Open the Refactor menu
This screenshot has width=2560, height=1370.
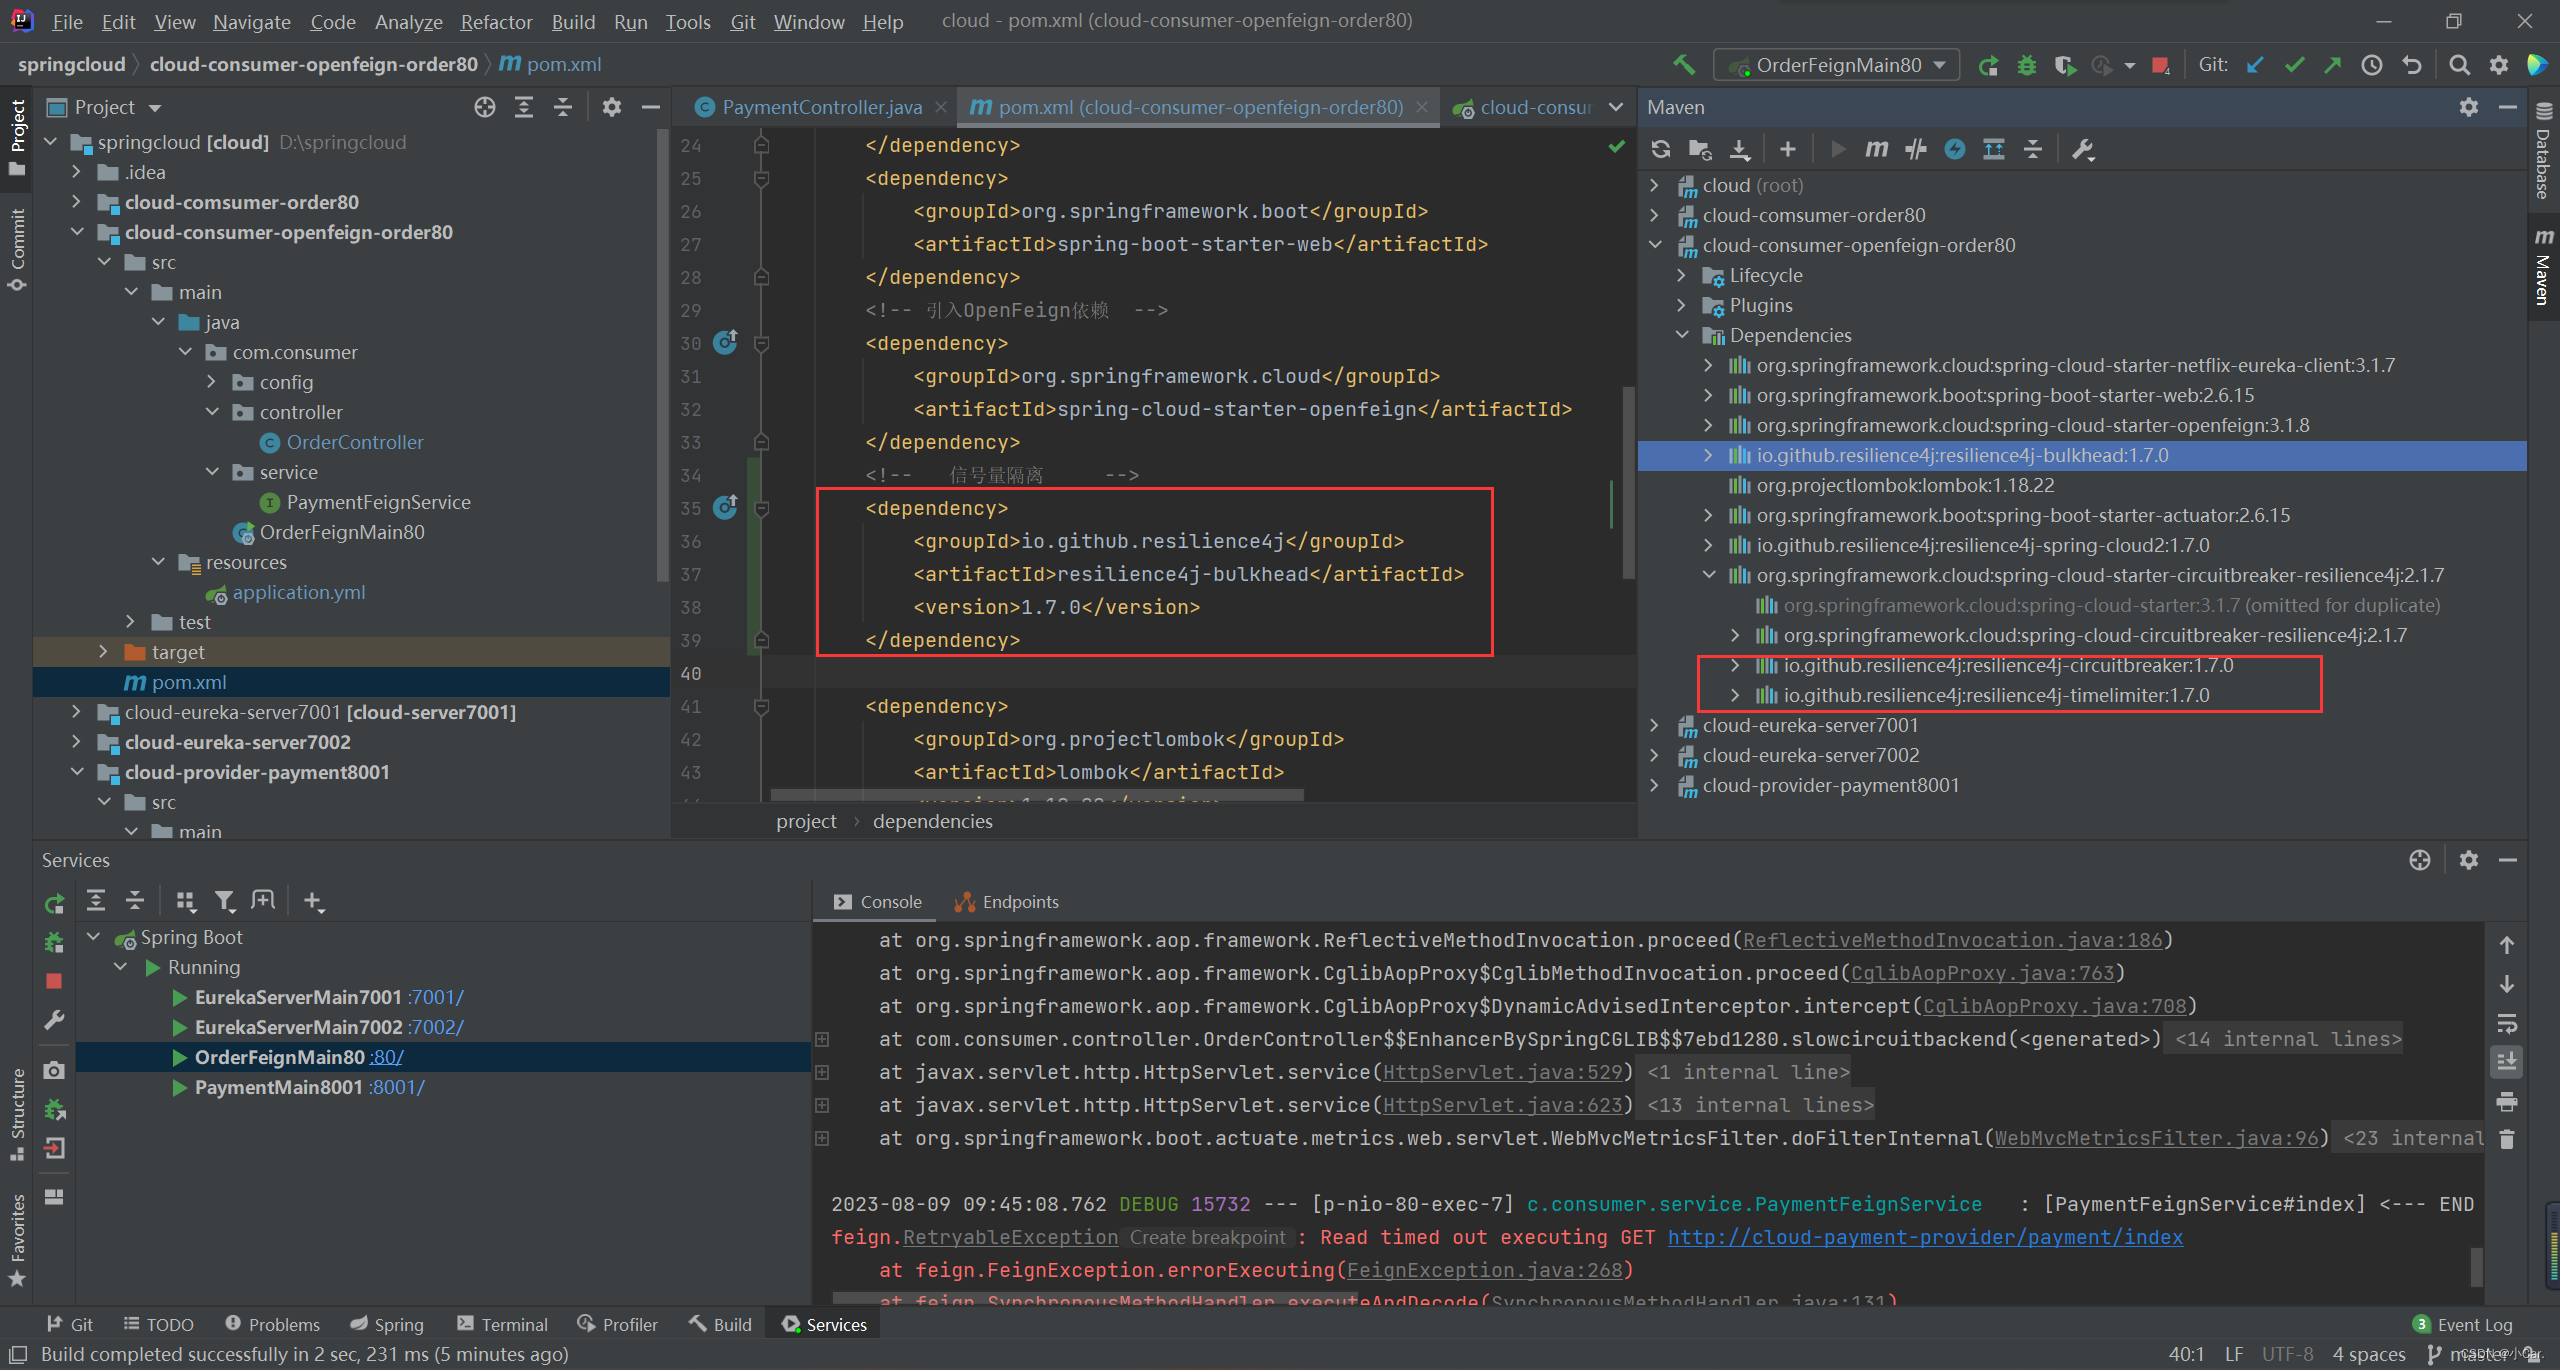496,21
